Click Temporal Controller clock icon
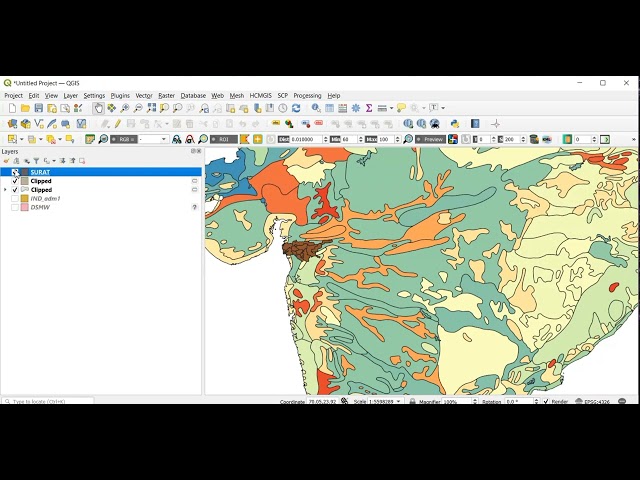 pos(282,108)
